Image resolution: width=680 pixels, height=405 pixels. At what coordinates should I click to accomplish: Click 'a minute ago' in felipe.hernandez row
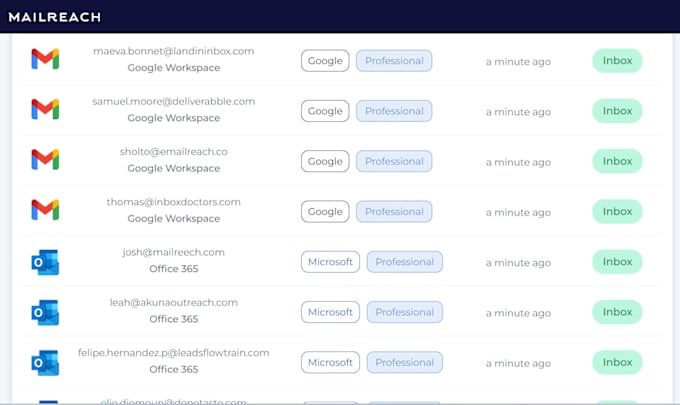click(518, 363)
